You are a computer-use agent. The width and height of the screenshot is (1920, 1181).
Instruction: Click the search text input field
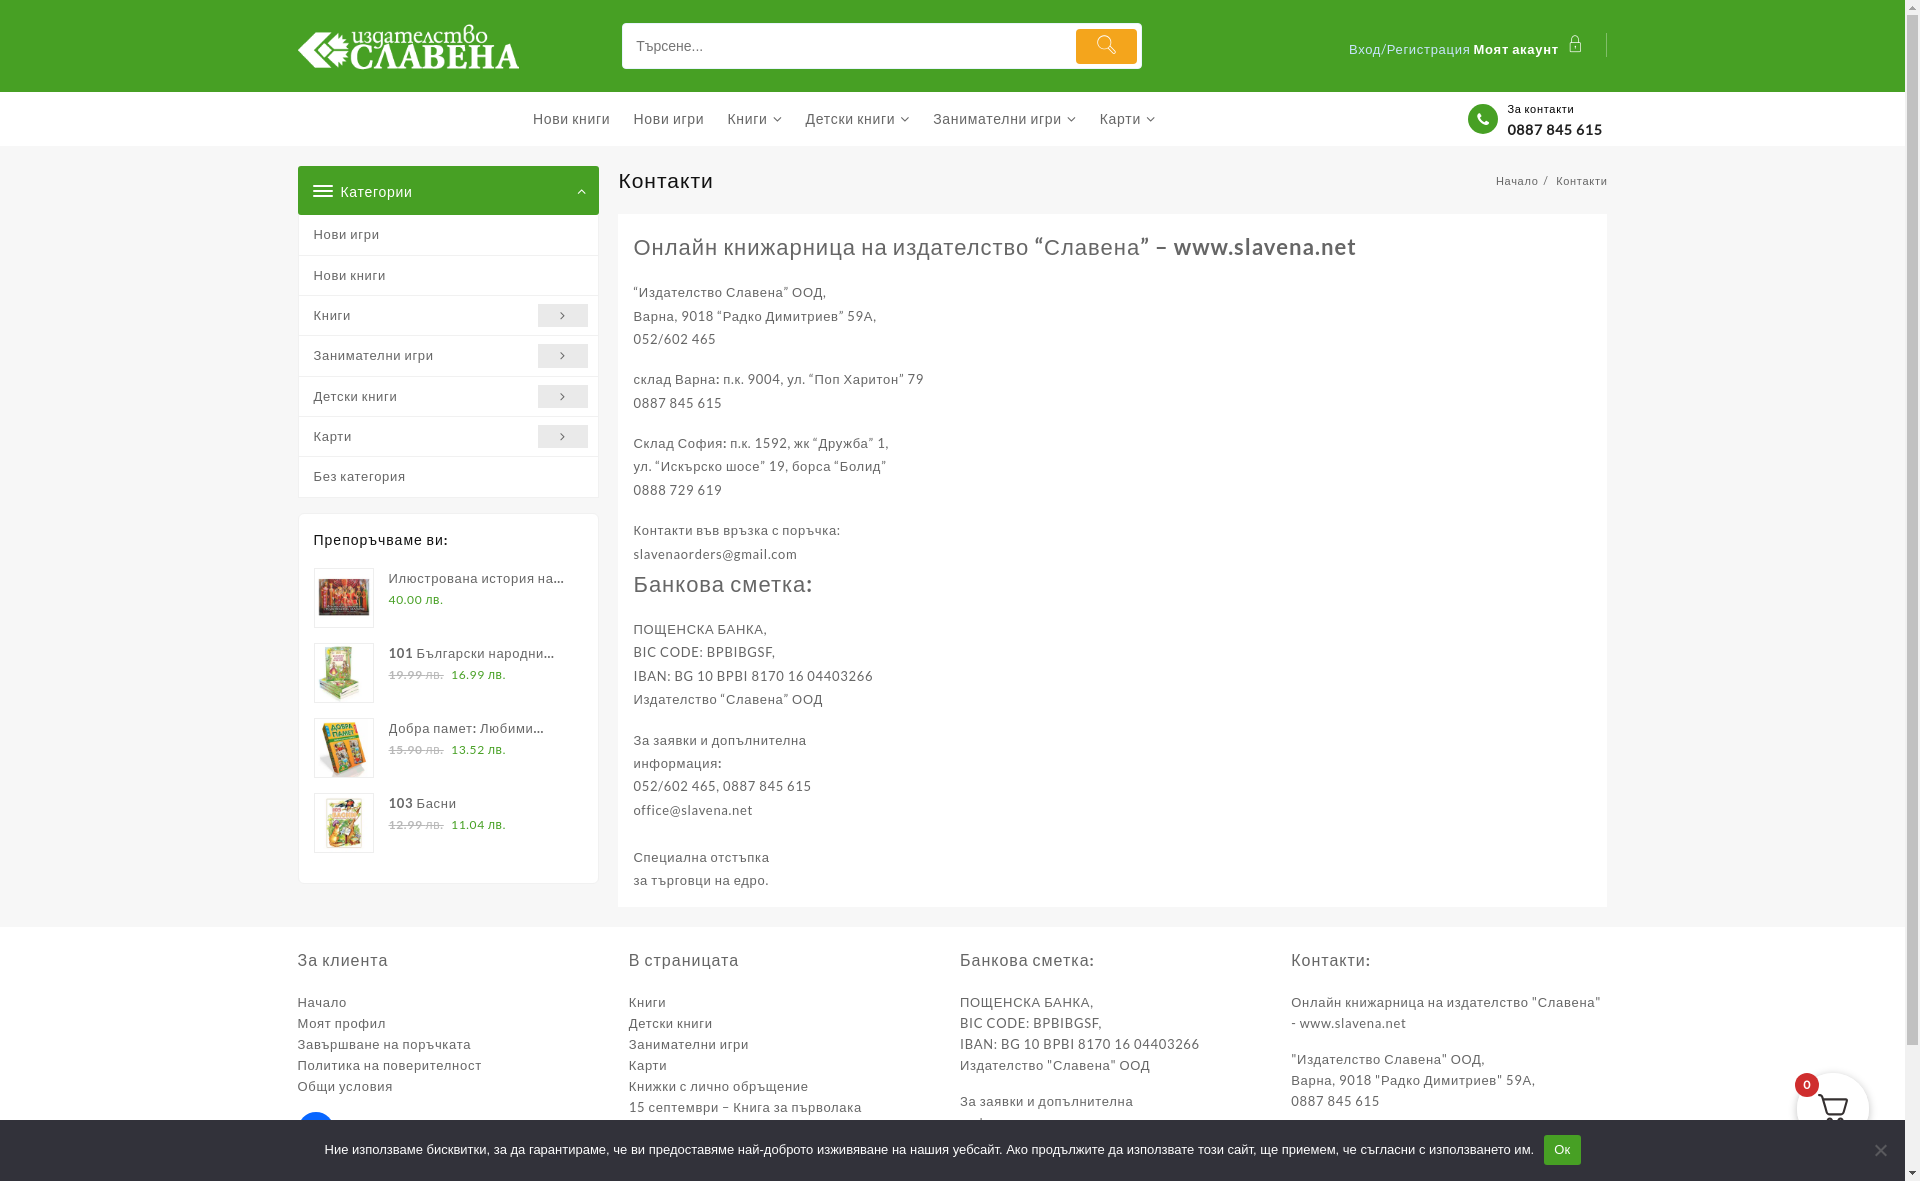(846, 46)
